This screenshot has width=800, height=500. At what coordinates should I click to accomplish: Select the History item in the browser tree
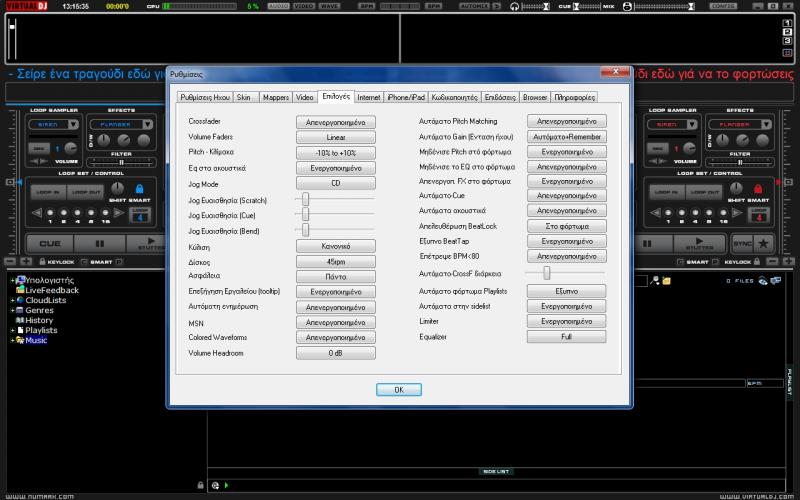pos(39,320)
